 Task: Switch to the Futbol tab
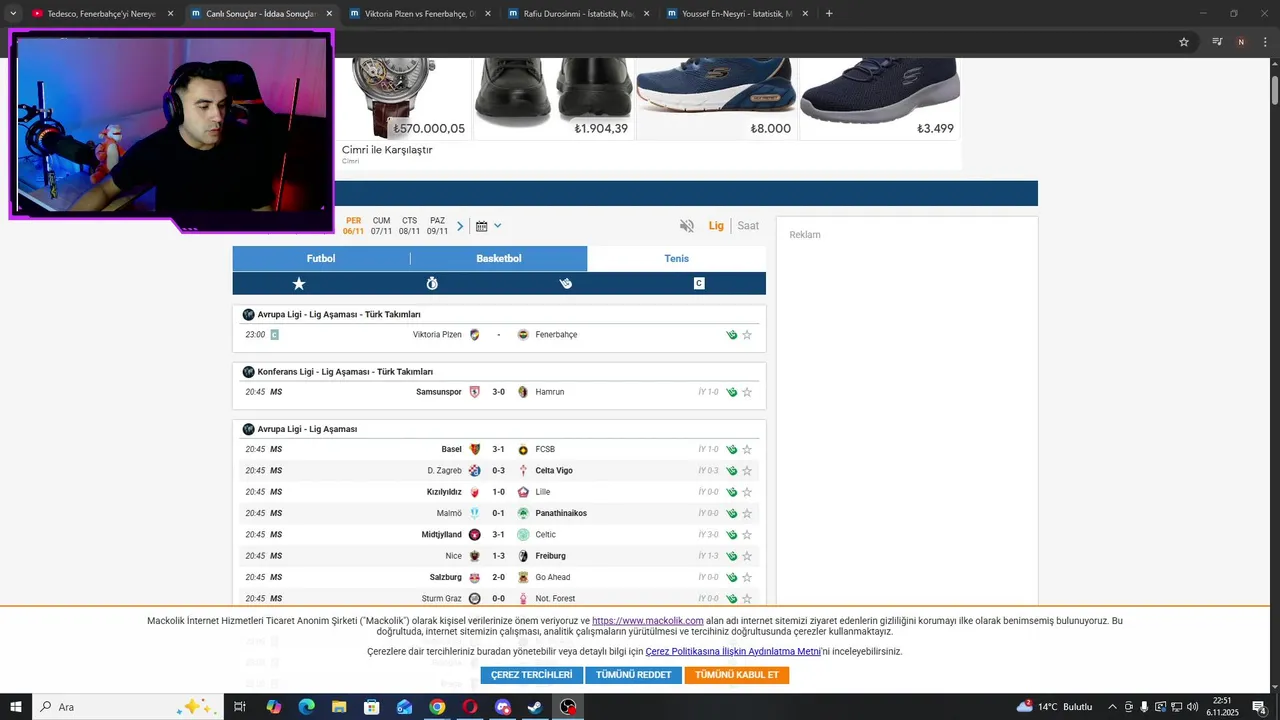click(x=321, y=259)
